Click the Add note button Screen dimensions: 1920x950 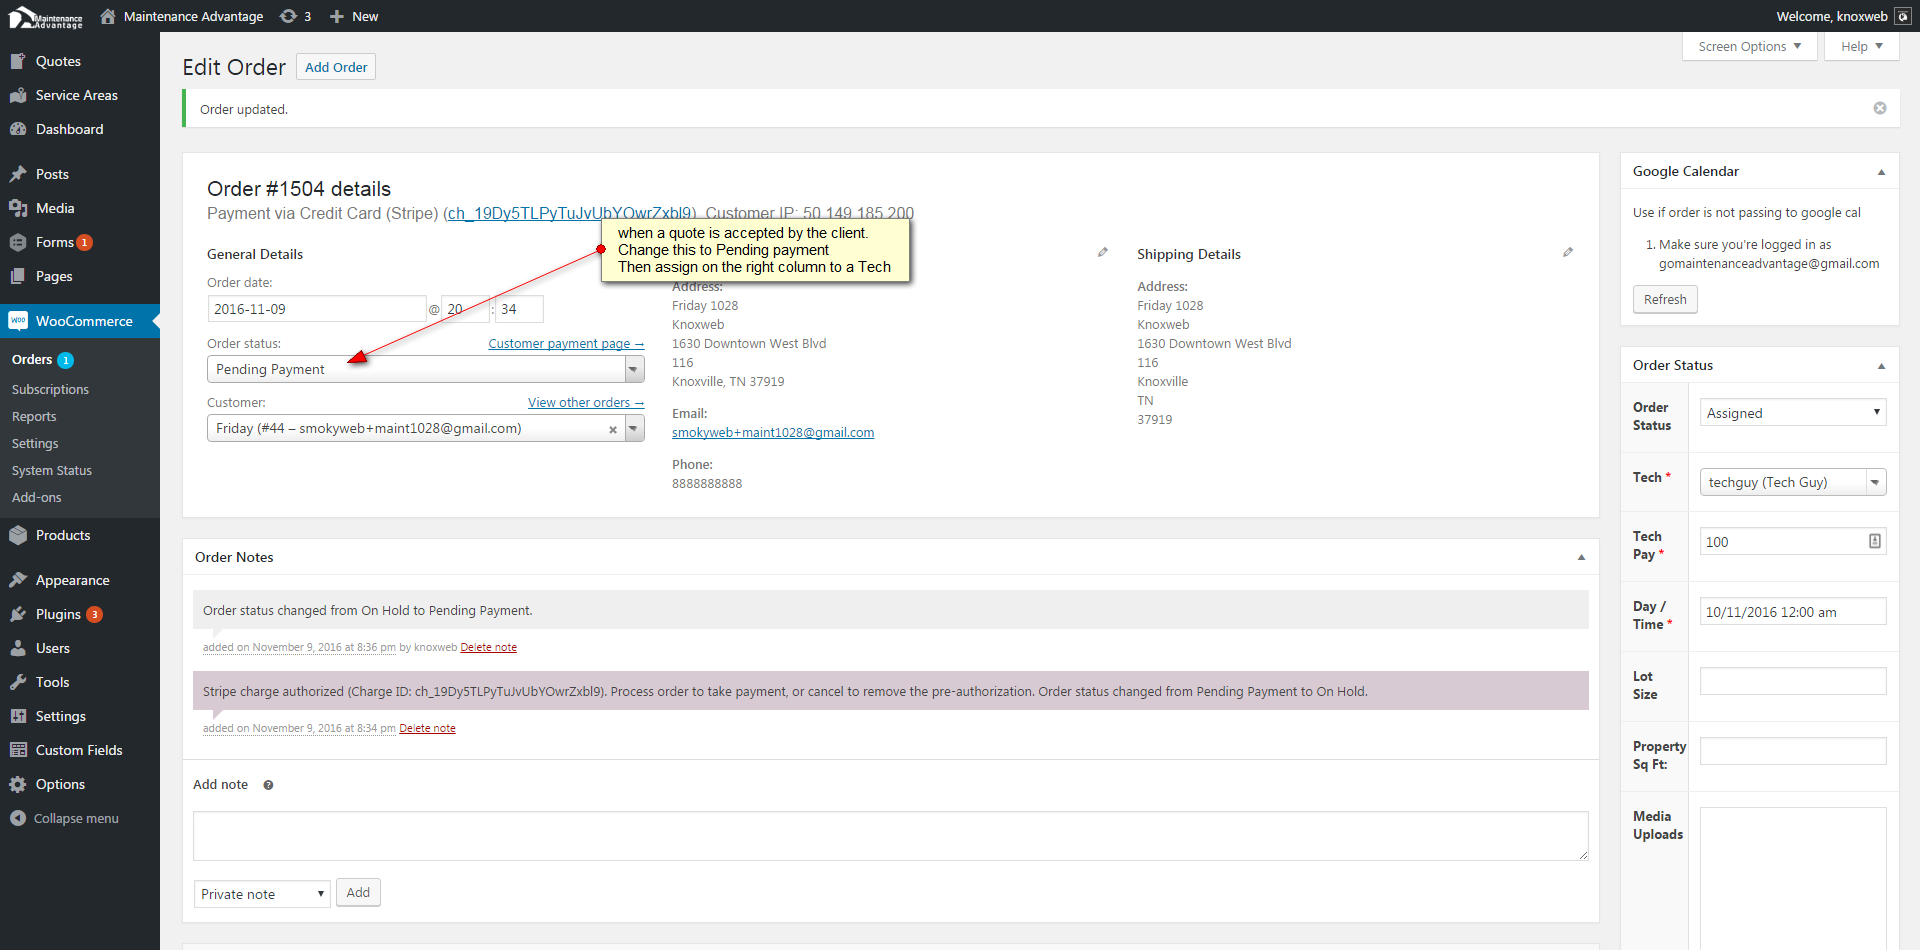358,892
